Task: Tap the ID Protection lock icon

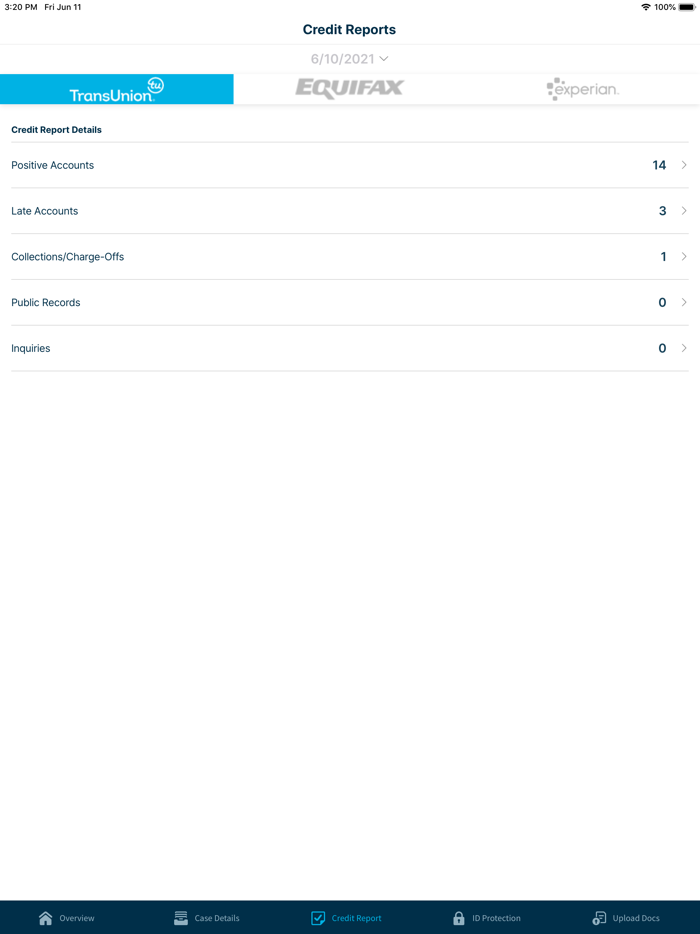Action: tap(459, 918)
